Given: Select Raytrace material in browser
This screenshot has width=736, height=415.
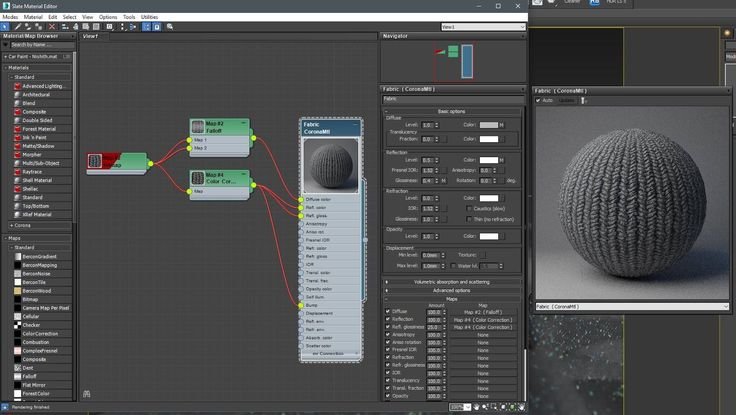Looking at the screenshot, I should (32, 172).
